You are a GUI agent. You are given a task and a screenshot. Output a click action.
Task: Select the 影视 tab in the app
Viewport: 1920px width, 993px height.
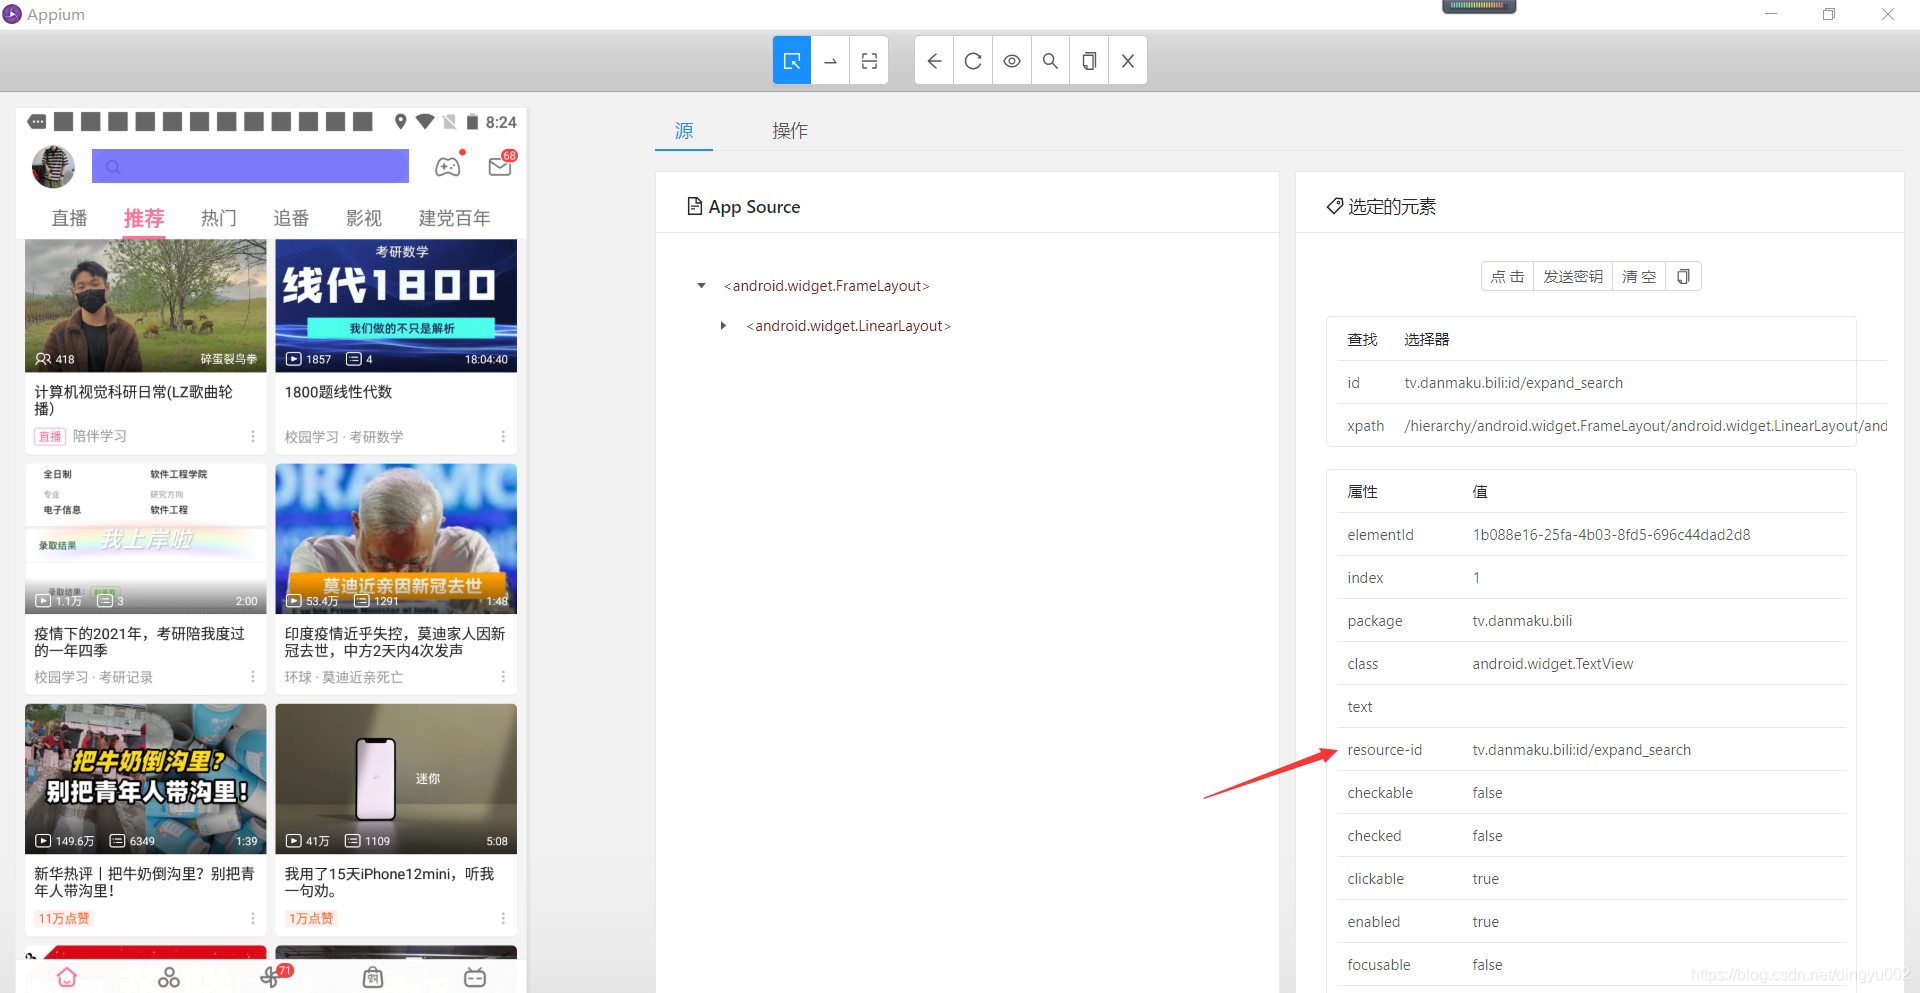(364, 218)
